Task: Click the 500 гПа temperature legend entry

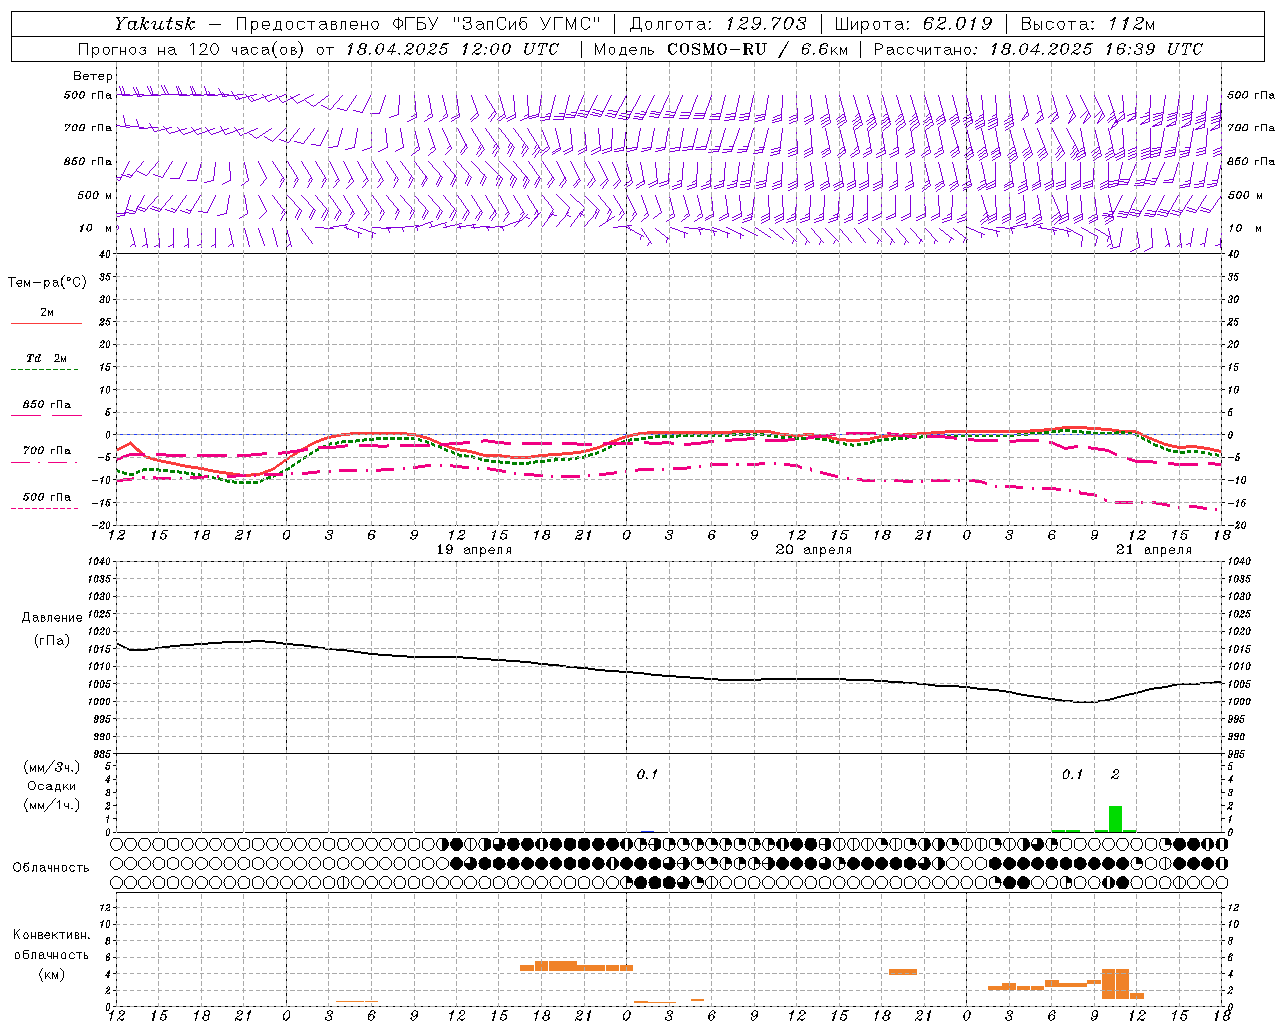Action: pos(46,497)
